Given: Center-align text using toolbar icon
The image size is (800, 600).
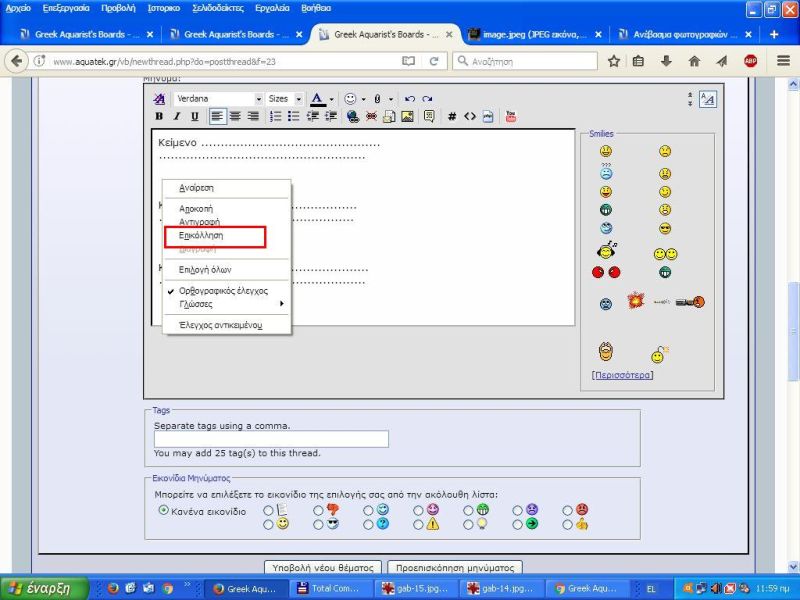Looking at the screenshot, I should 236,116.
